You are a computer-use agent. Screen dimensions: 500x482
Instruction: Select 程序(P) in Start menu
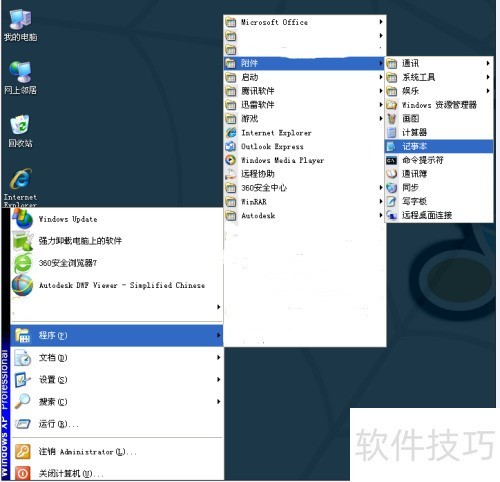point(117,335)
